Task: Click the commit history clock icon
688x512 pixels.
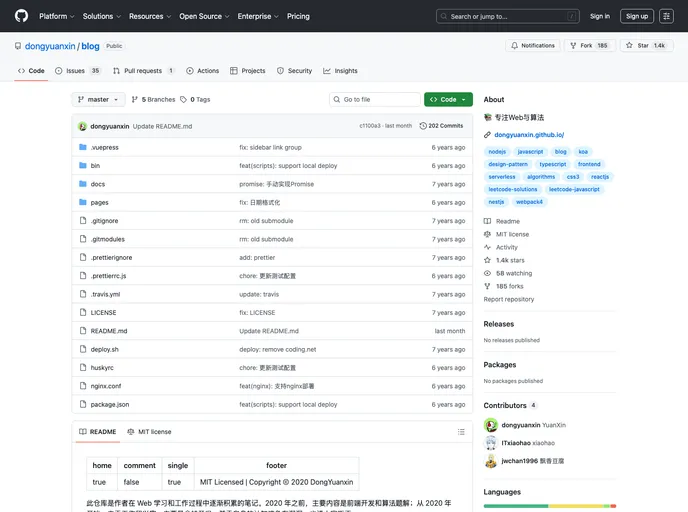Action: click(x=423, y=126)
